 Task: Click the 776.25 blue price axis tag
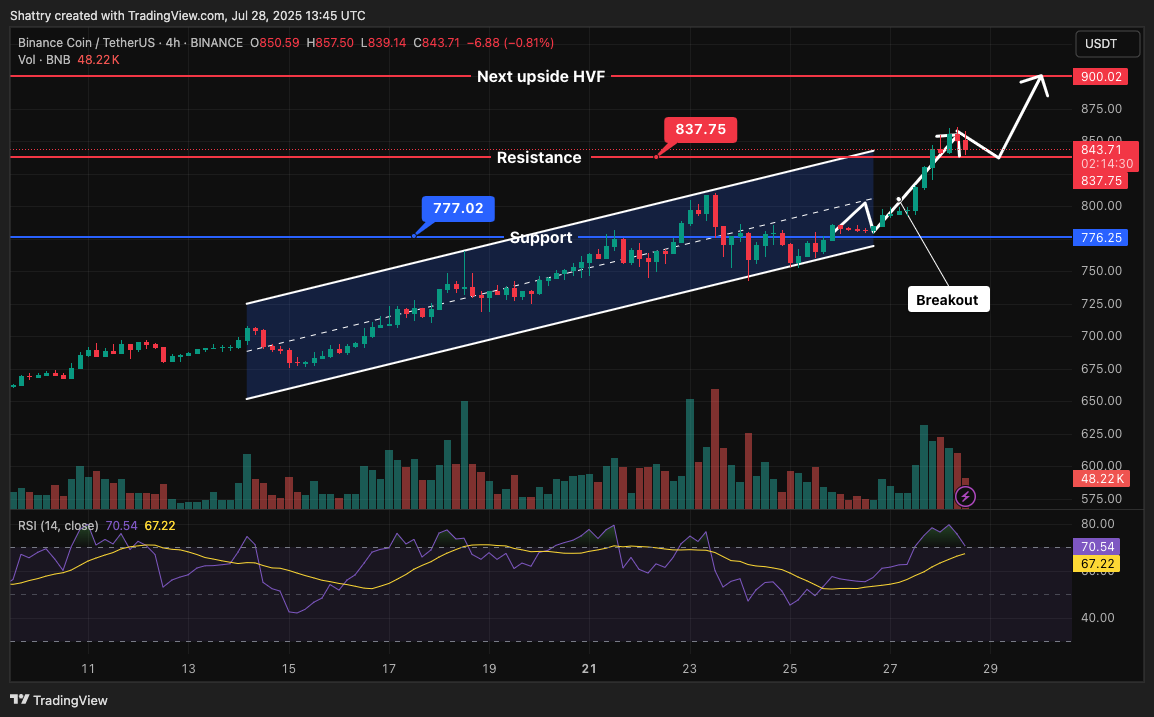coord(1100,238)
